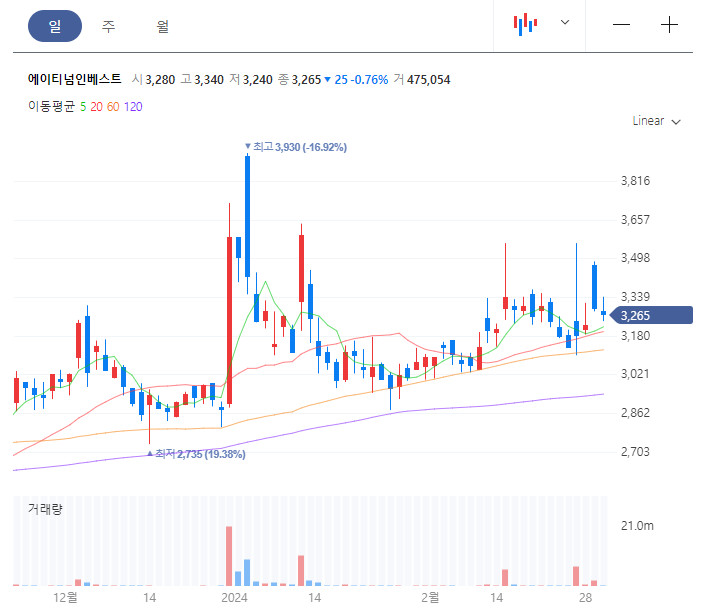Click the stock name 에이티넘인베스트
The width and height of the screenshot is (705, 616).
pyautogui.click(x=75, y=79)
